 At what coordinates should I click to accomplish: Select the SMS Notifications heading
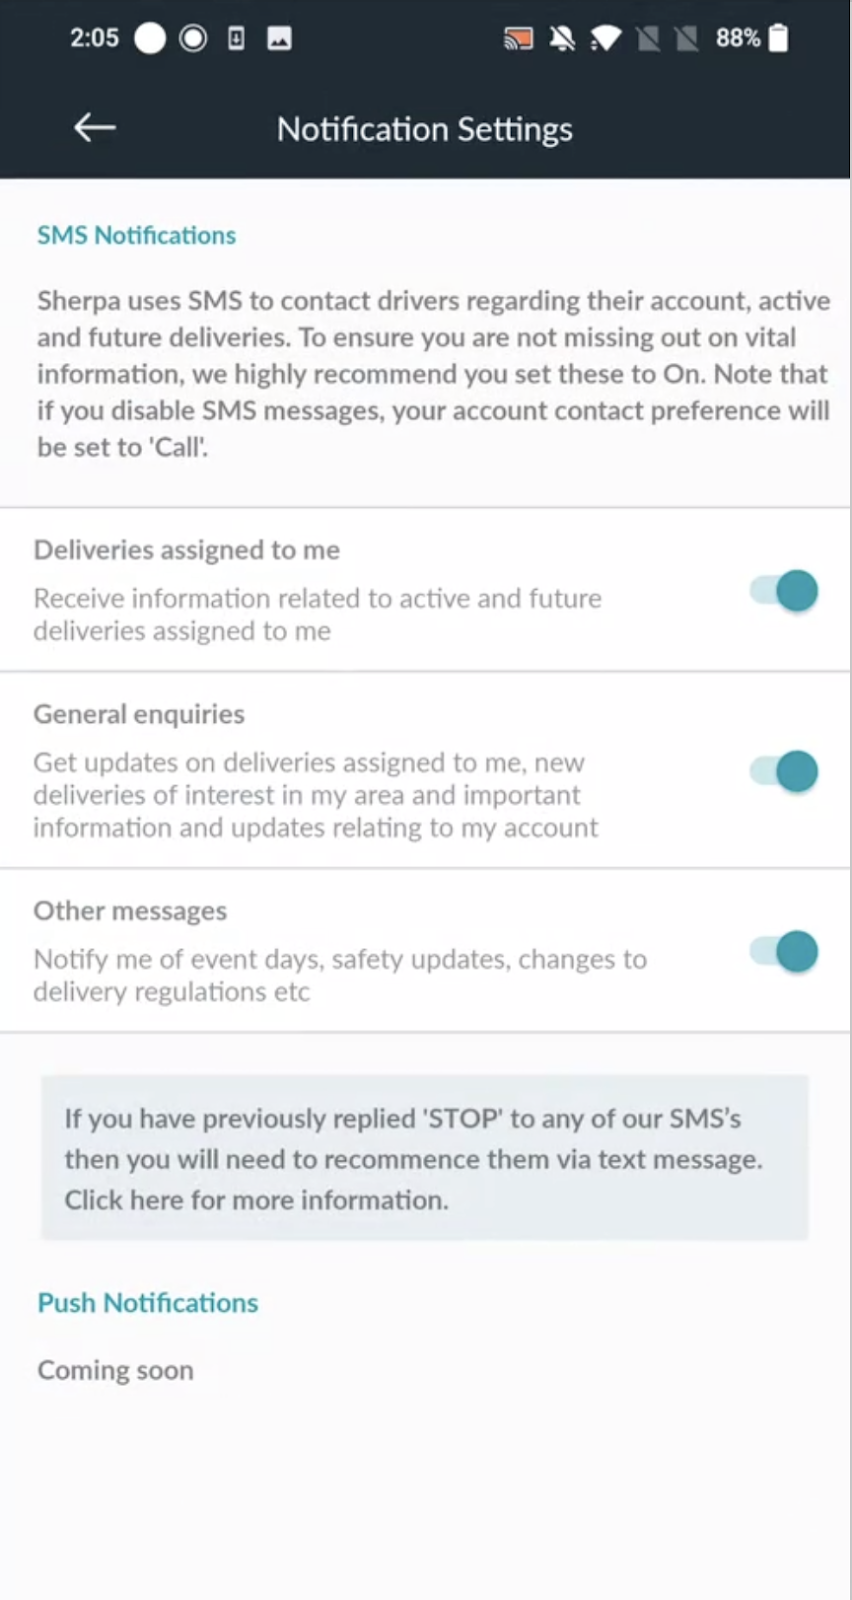click(x=136, y=235)
